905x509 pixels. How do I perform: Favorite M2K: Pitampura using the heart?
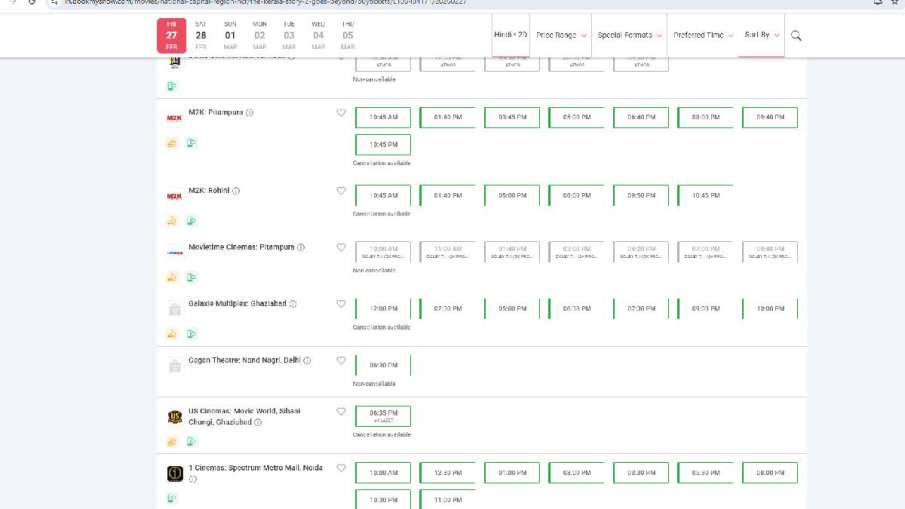(x=341, y=113)
